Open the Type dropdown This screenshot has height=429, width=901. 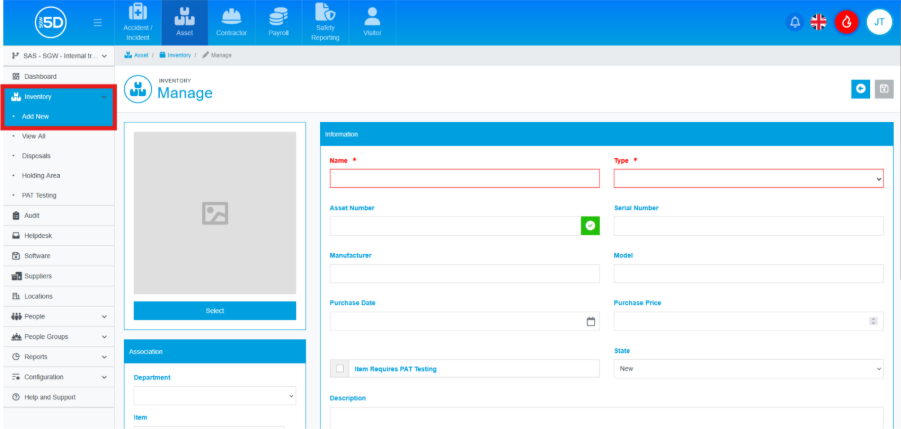pyautogui.click(x=748, y=178)
